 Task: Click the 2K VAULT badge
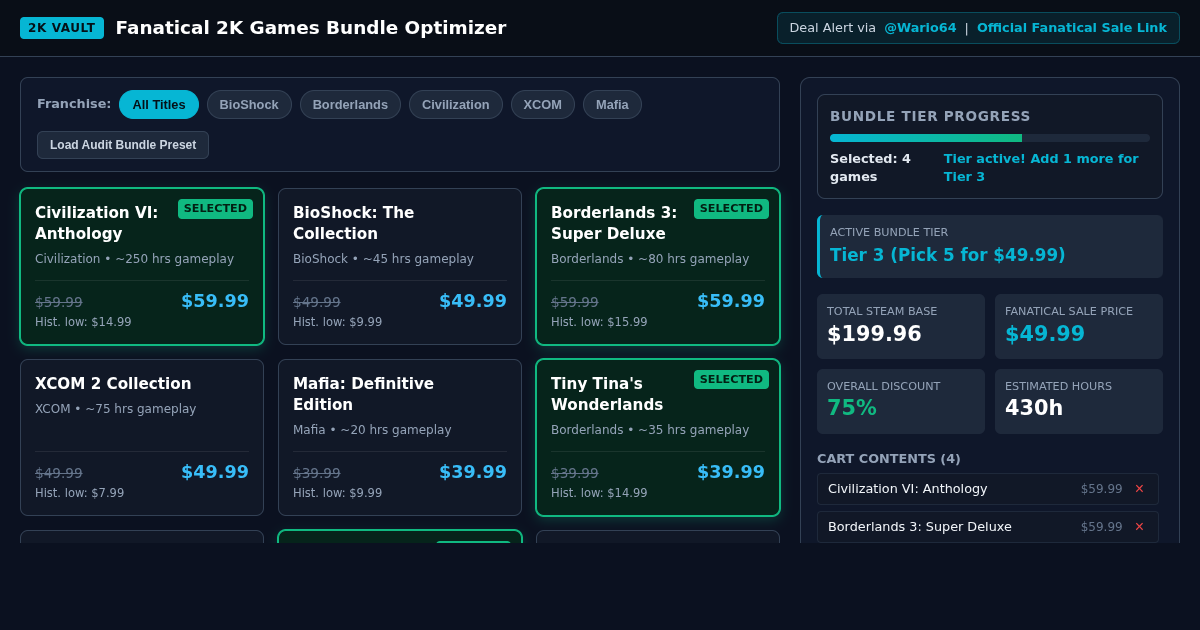(x=62, y=28)
